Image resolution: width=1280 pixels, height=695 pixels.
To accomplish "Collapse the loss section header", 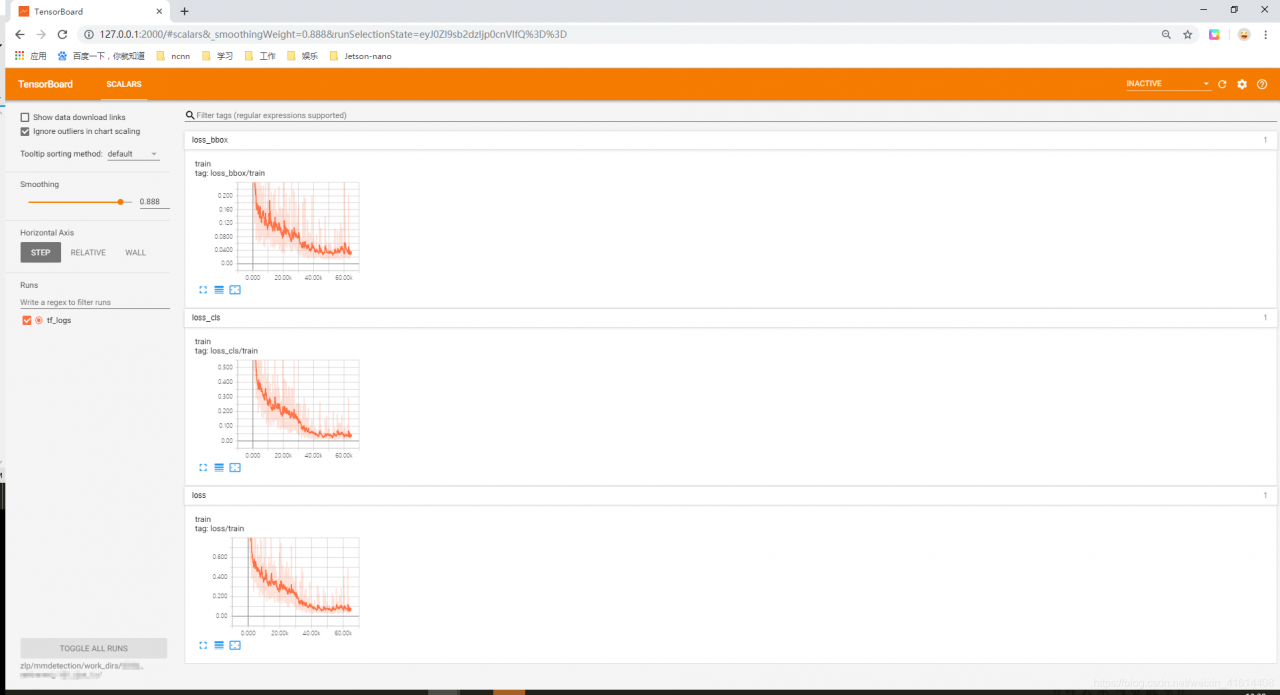I will 730,495.
